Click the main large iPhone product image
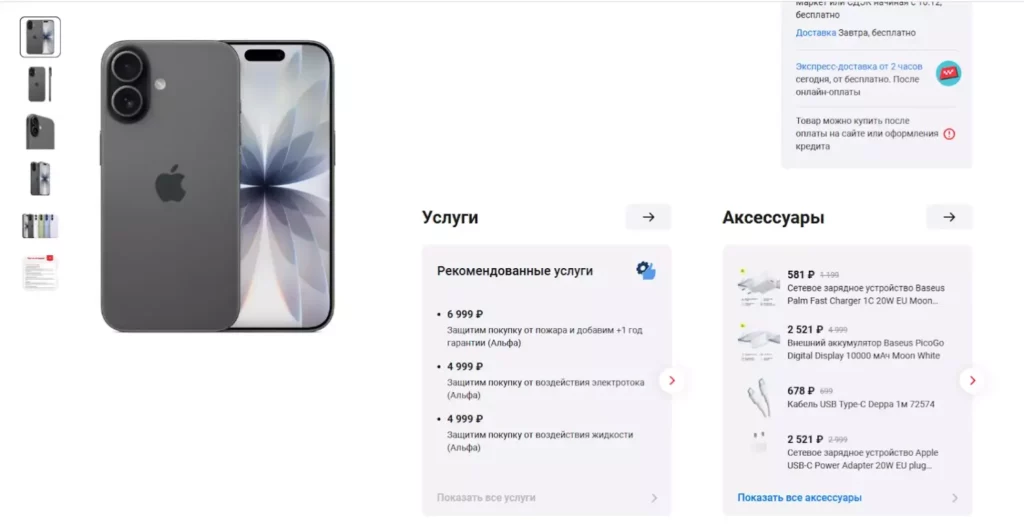The height and width of the screenshot is (526, 1024). [x=217, y=186]
